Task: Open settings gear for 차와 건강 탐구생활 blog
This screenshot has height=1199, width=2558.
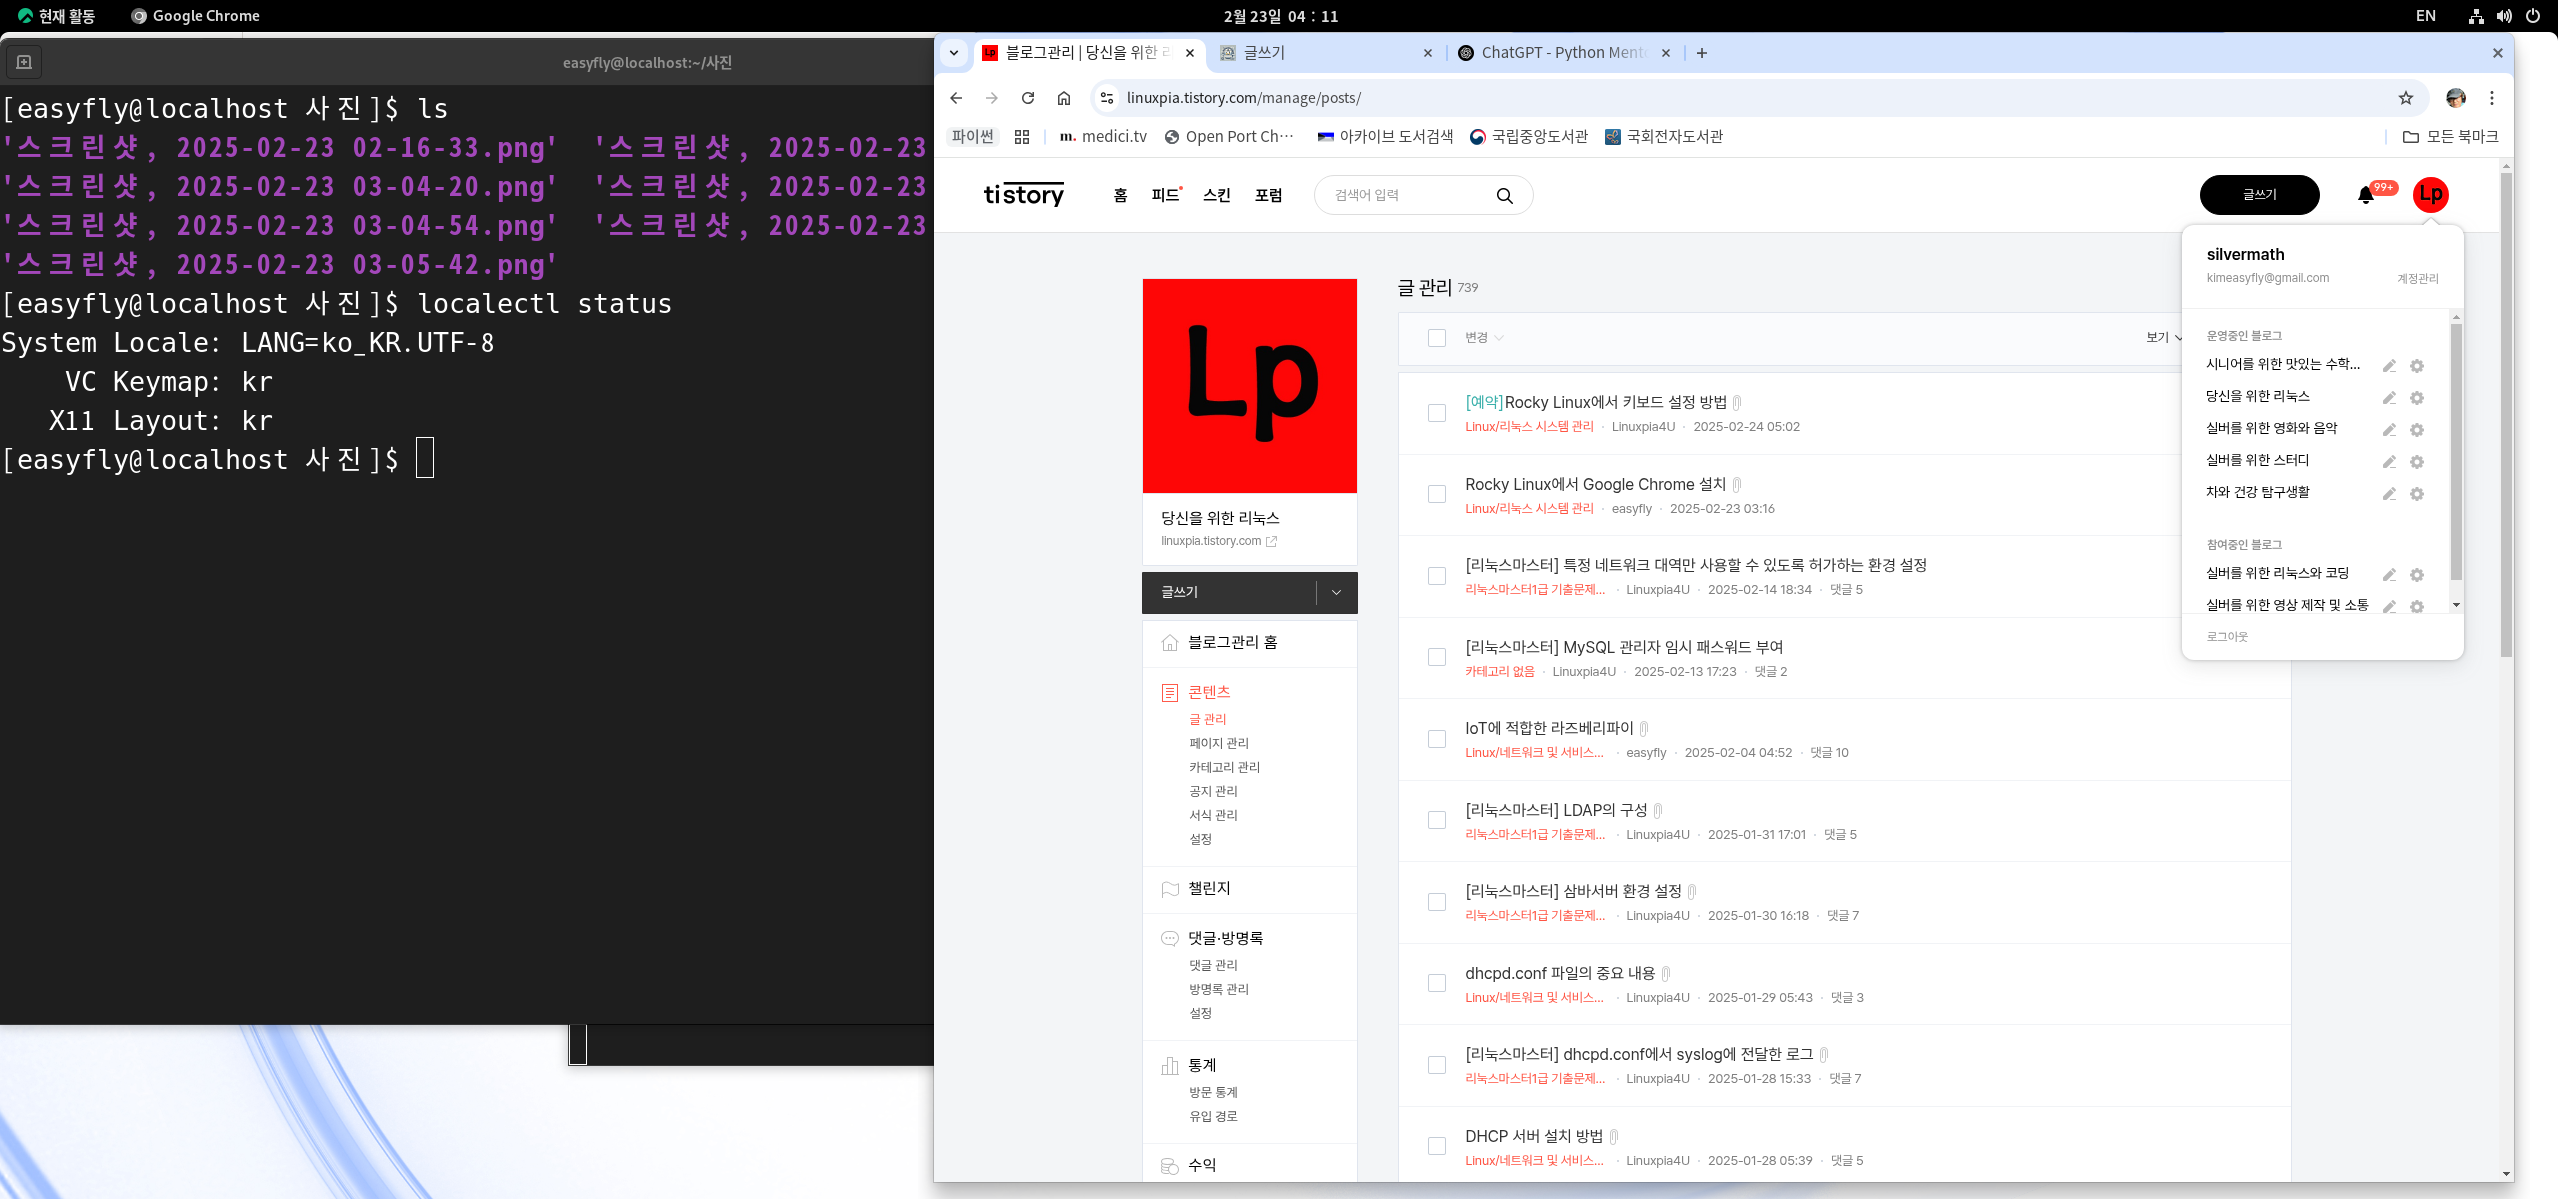Action: tap(2417, 494)
